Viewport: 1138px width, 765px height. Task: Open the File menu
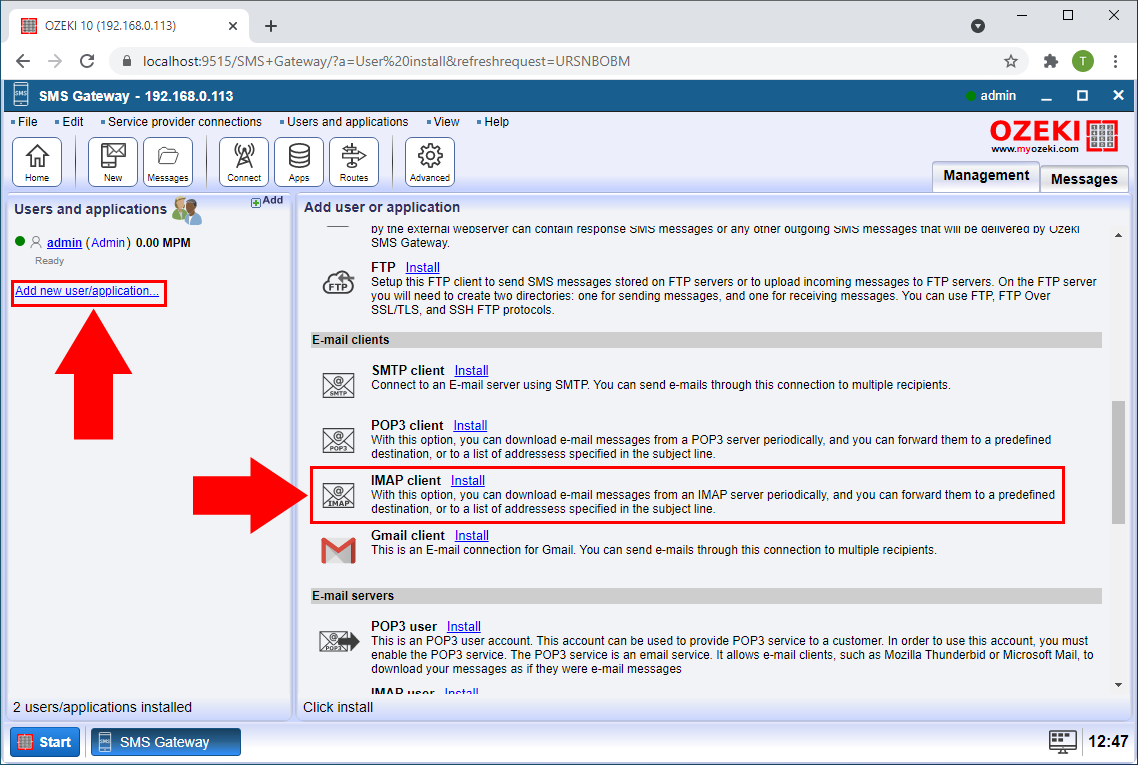[x=28, y=122]
